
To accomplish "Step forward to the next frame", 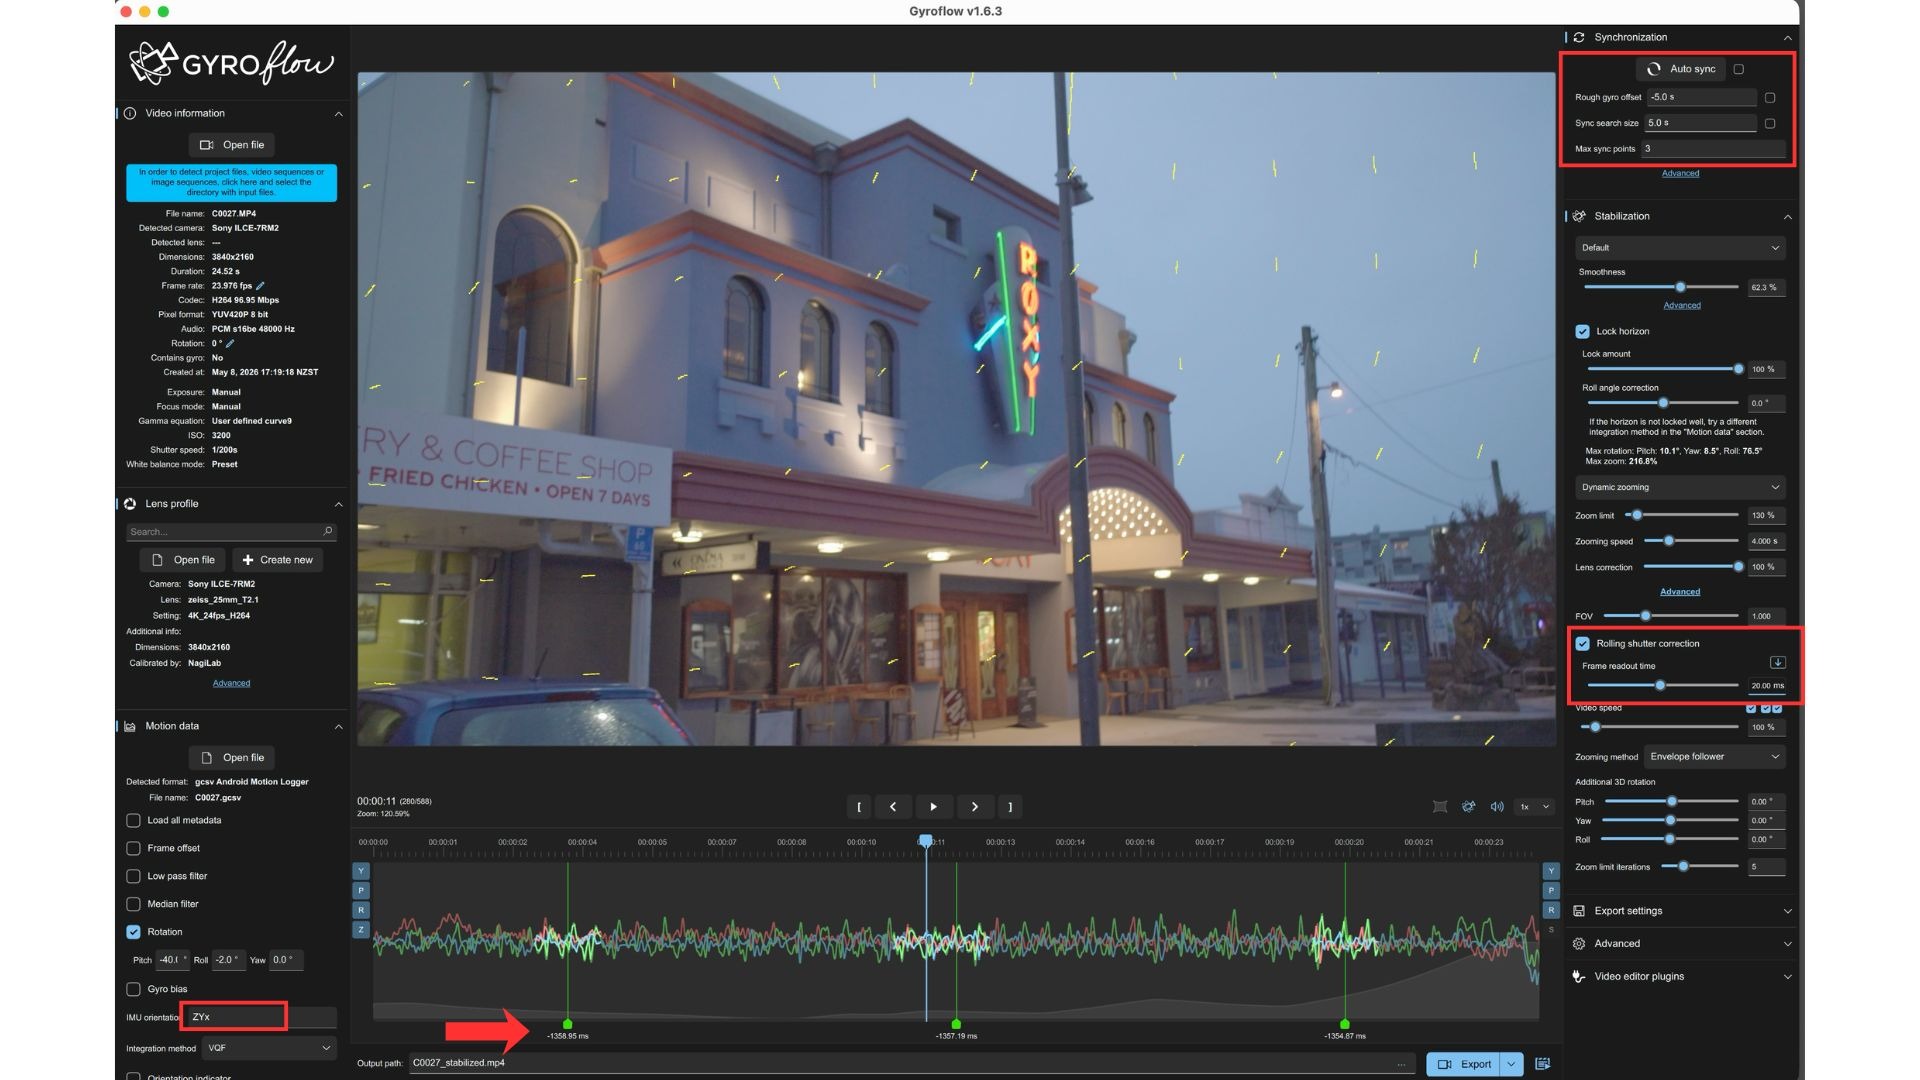I will 975,807.
